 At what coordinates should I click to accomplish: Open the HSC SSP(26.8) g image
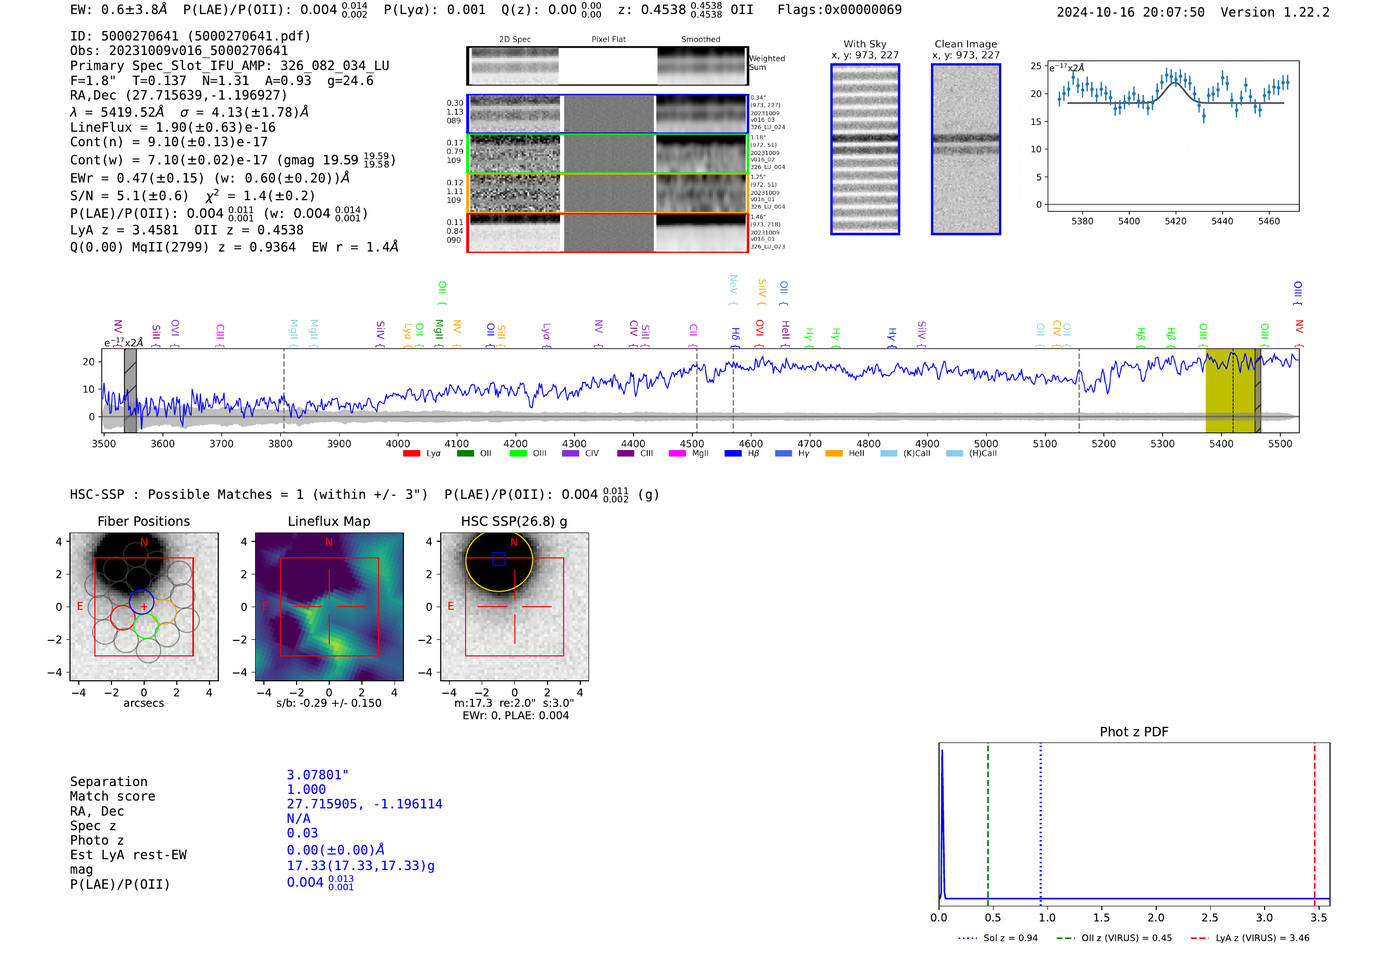514,607
